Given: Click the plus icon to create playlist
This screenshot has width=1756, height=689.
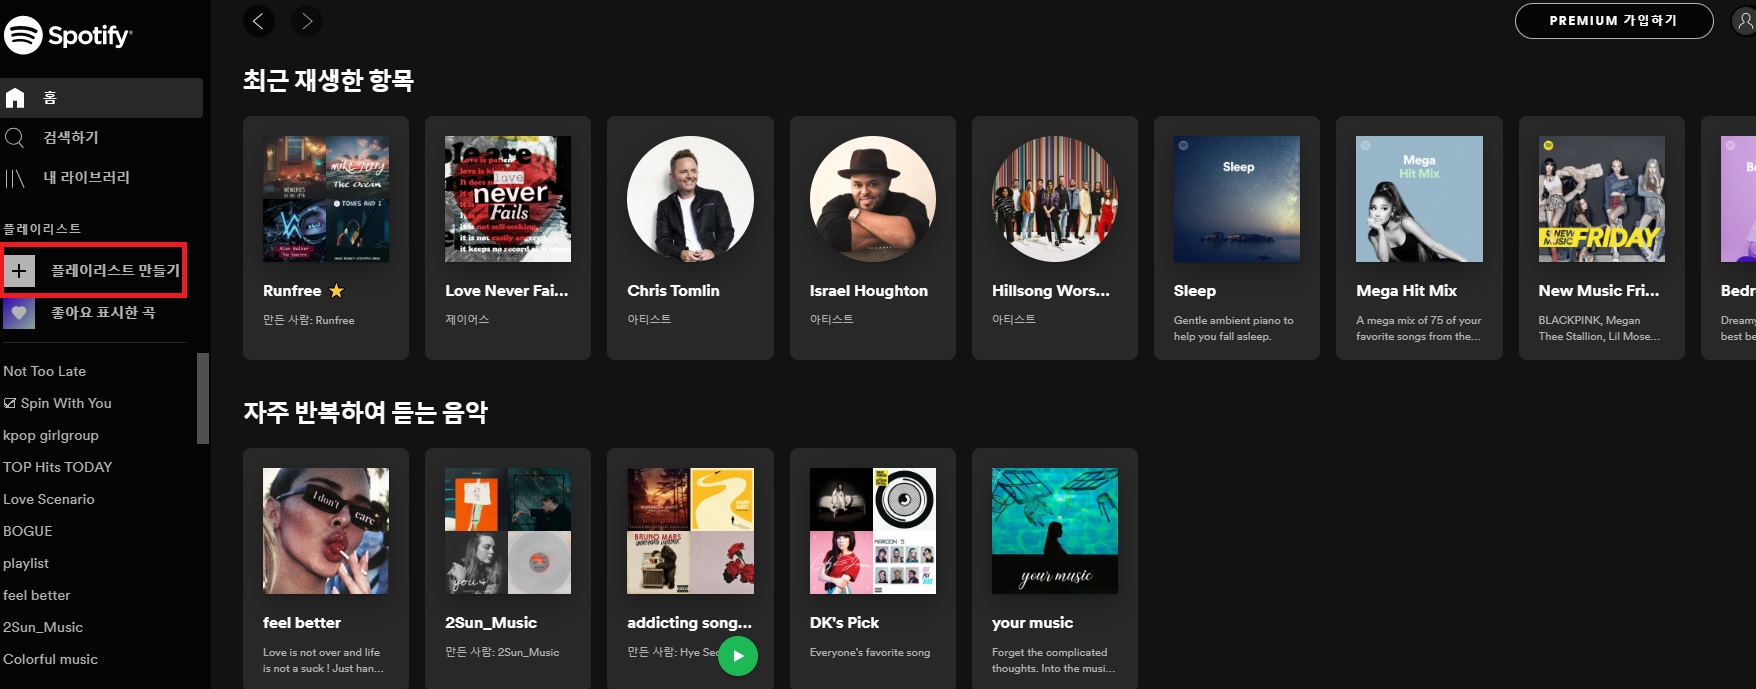Looking at the screenshot, I should click(x=19, y=271).
